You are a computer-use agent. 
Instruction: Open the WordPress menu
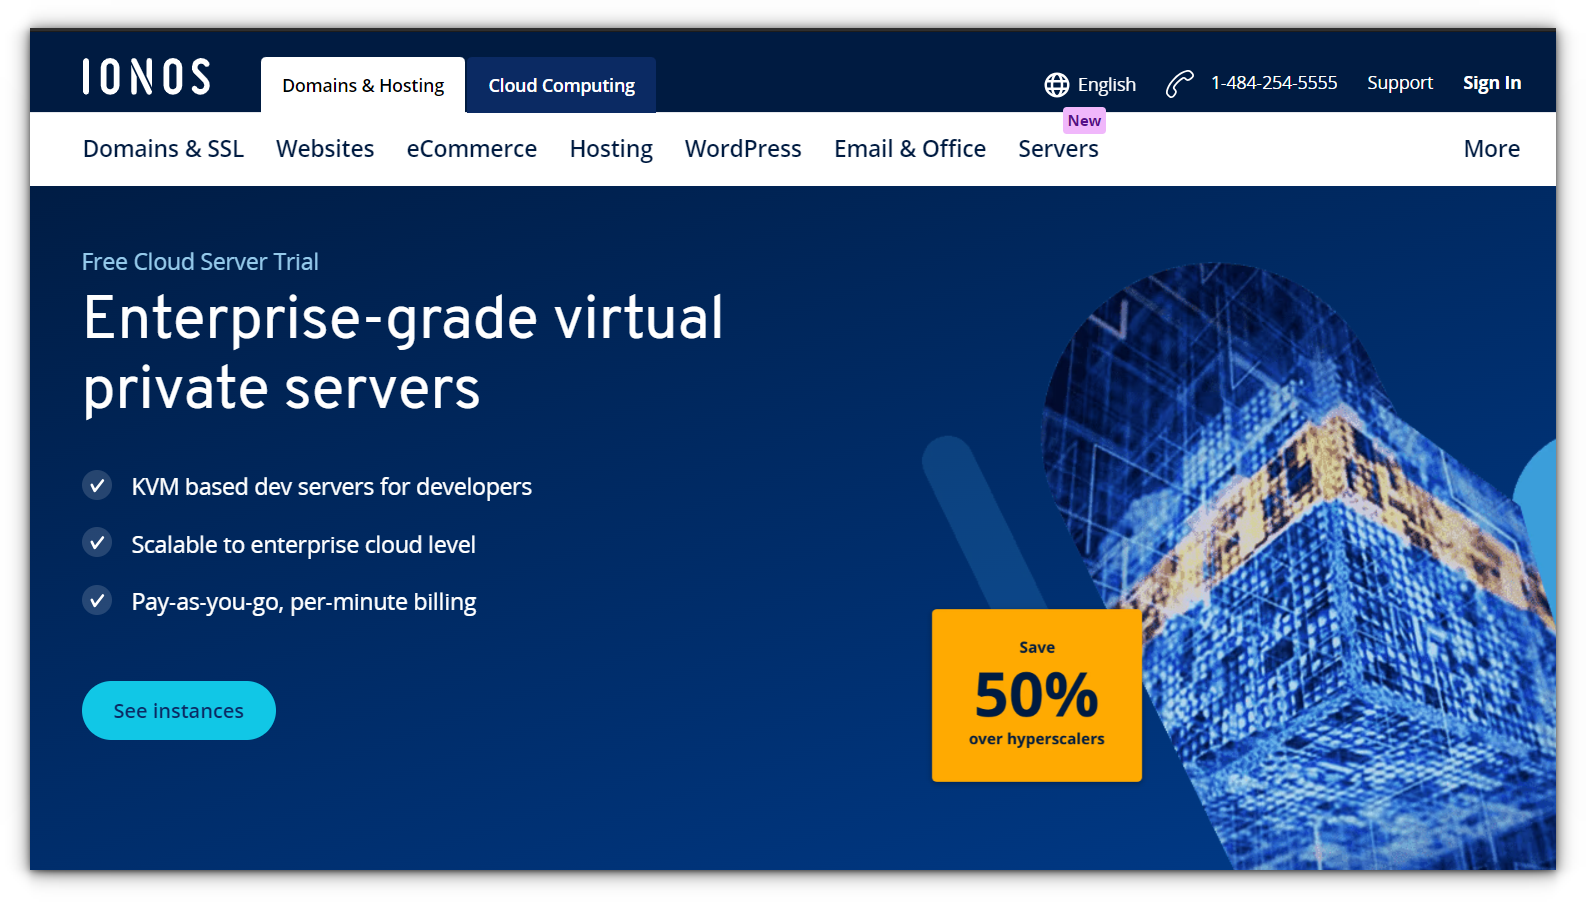pyautogui.click(x=743, y=149)
